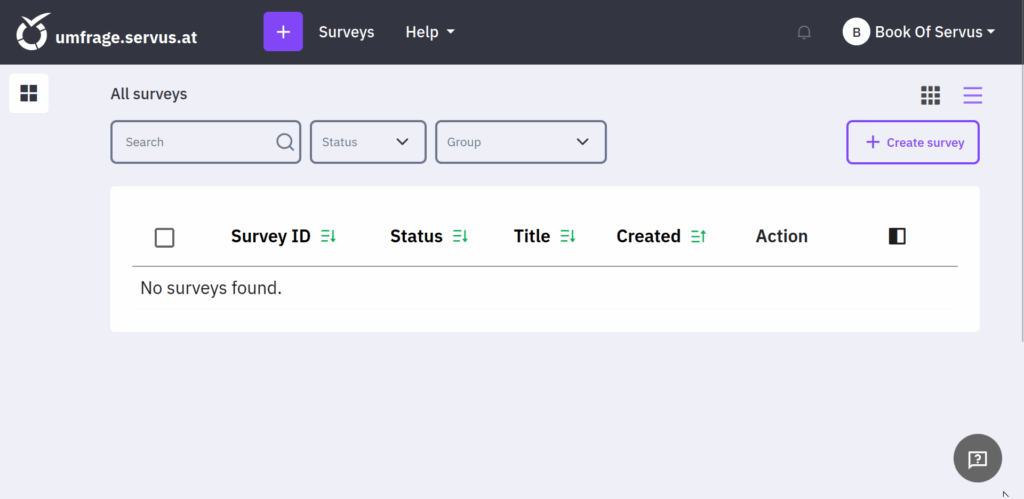Expand the Group filter dropdown

(520, 142)
